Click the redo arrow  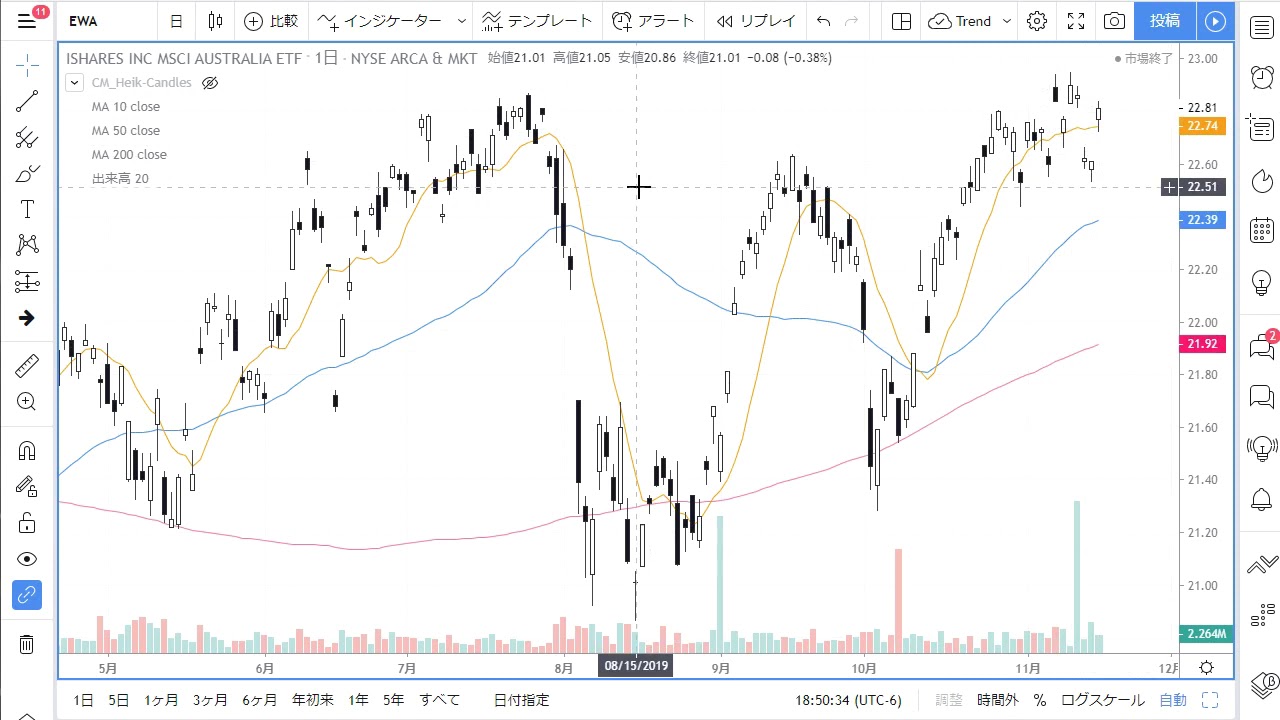852,21
